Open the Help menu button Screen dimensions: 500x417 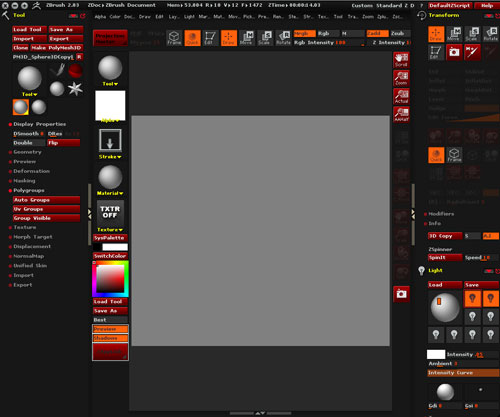(487, 6)
